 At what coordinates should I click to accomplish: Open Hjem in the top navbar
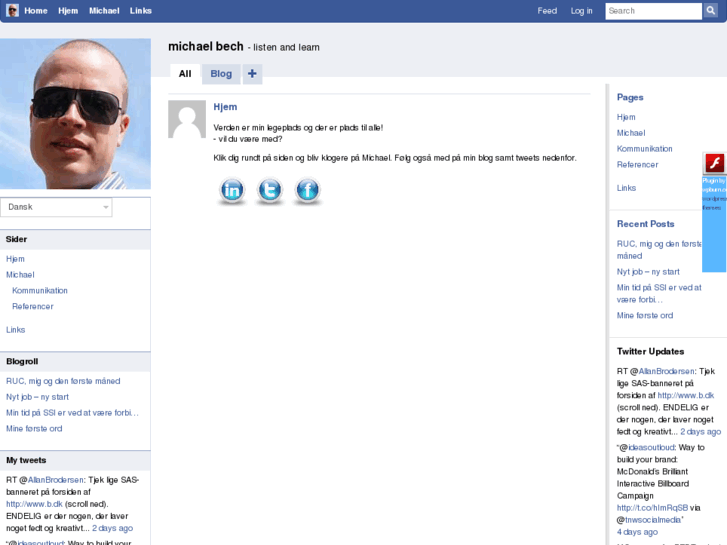[68, 11]
